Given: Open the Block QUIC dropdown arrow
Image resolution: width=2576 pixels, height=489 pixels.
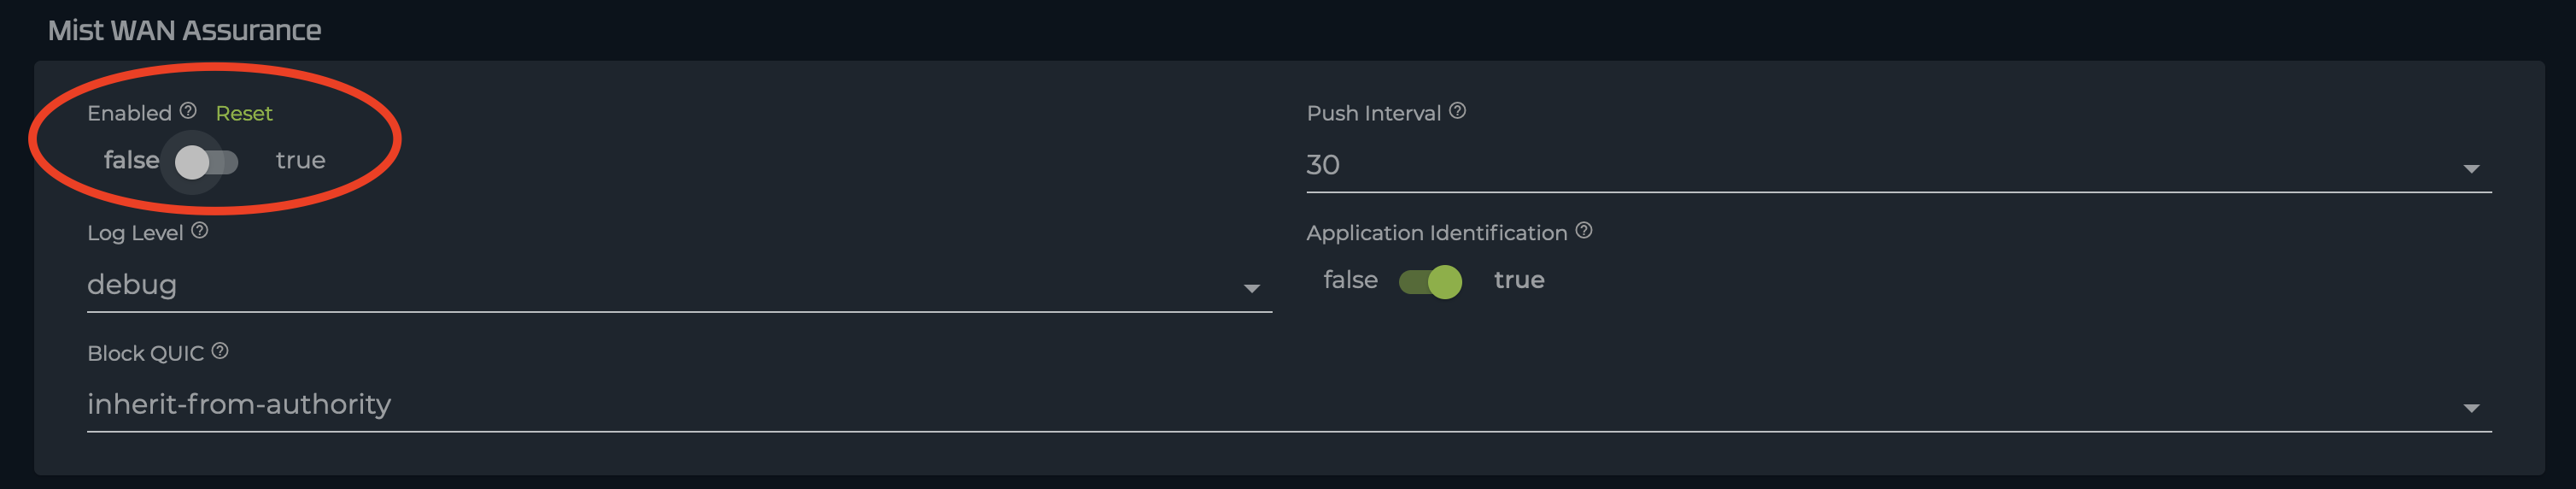Looking at the screenshot, I should pos(2471,409).
